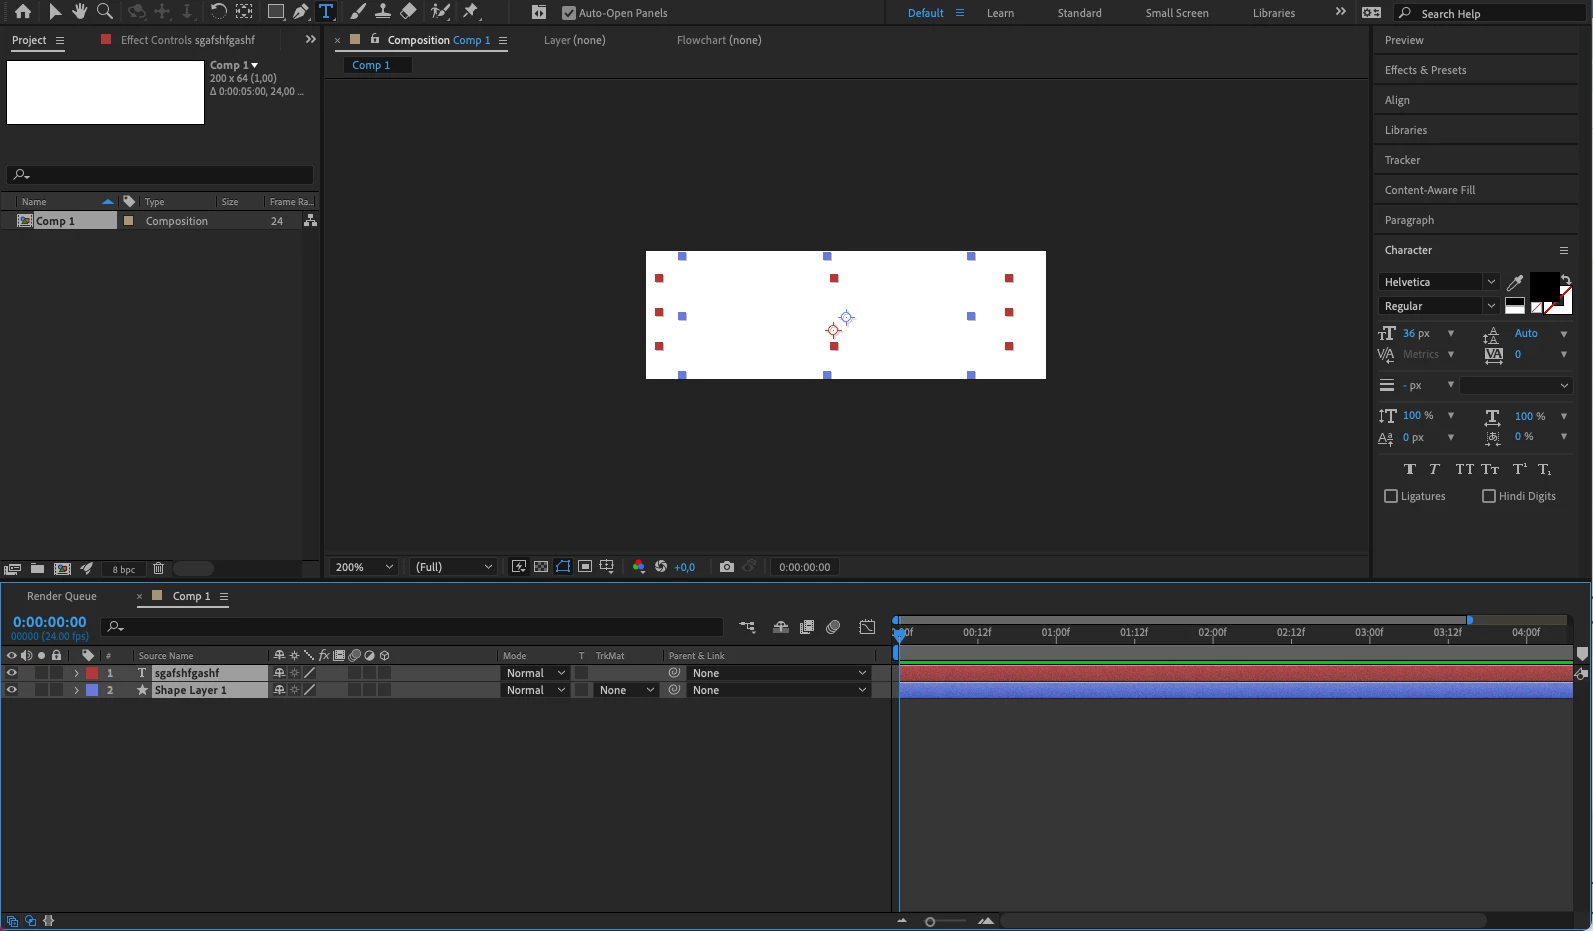
Task: Click the 8 bpc color depth button
Action: tap(123, 569)
